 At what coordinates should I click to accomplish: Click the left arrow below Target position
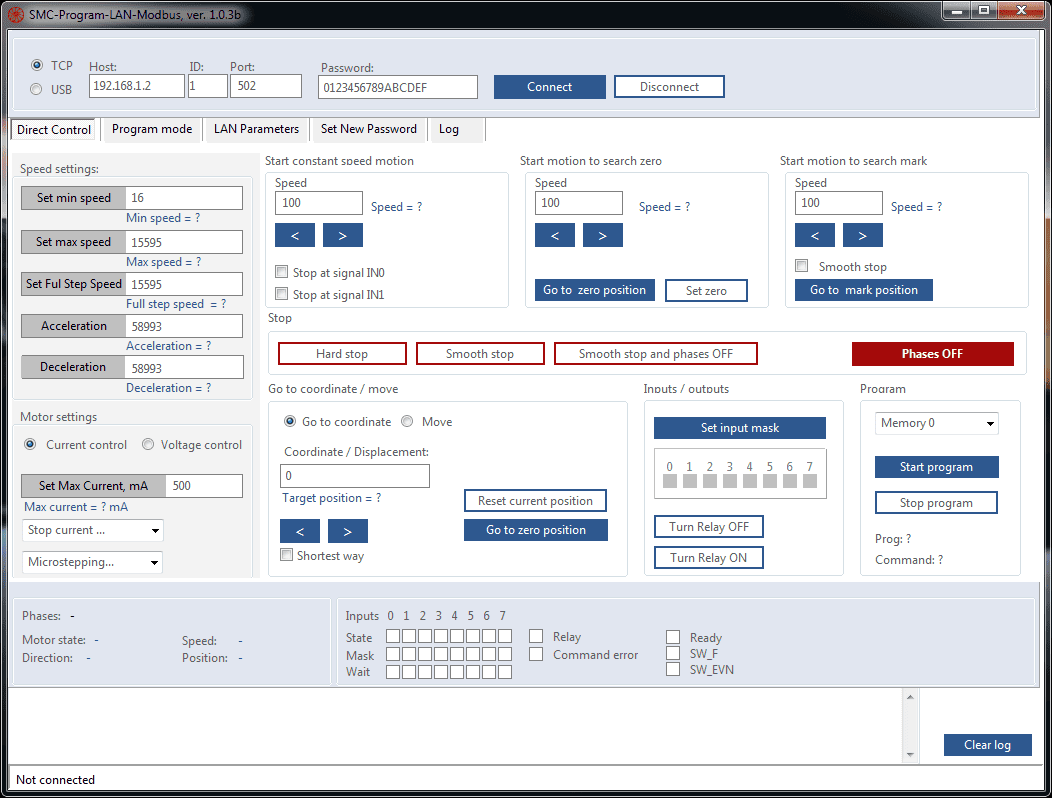coord(300,530)
